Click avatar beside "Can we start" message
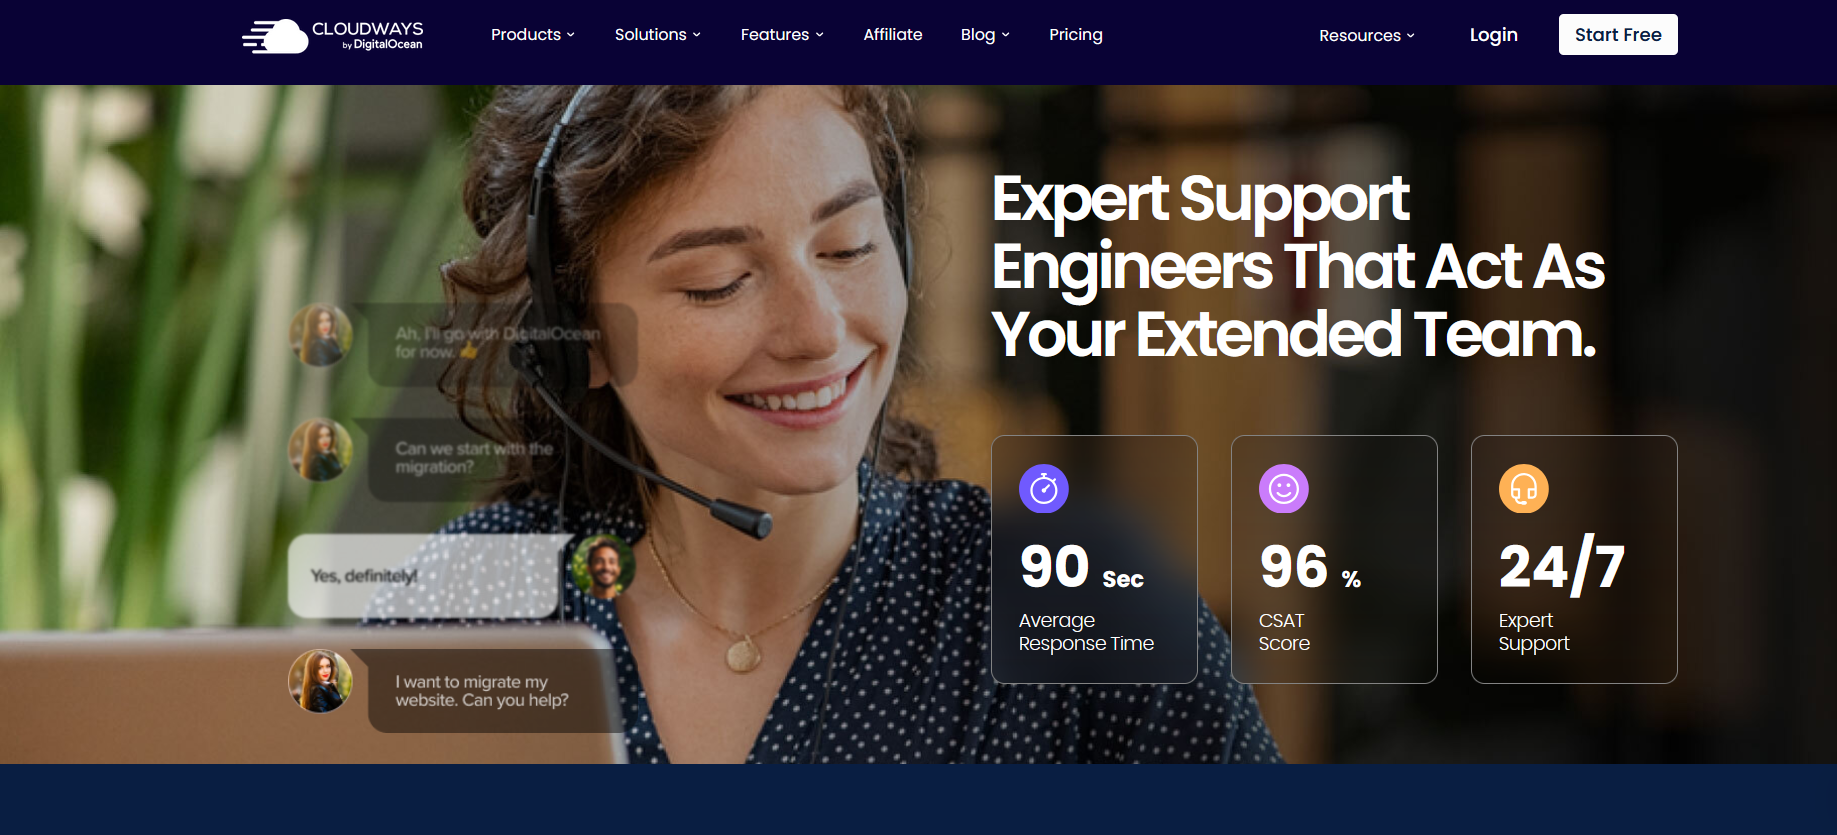Viewport: 1837px width, 835px height. tap(320, 449)
